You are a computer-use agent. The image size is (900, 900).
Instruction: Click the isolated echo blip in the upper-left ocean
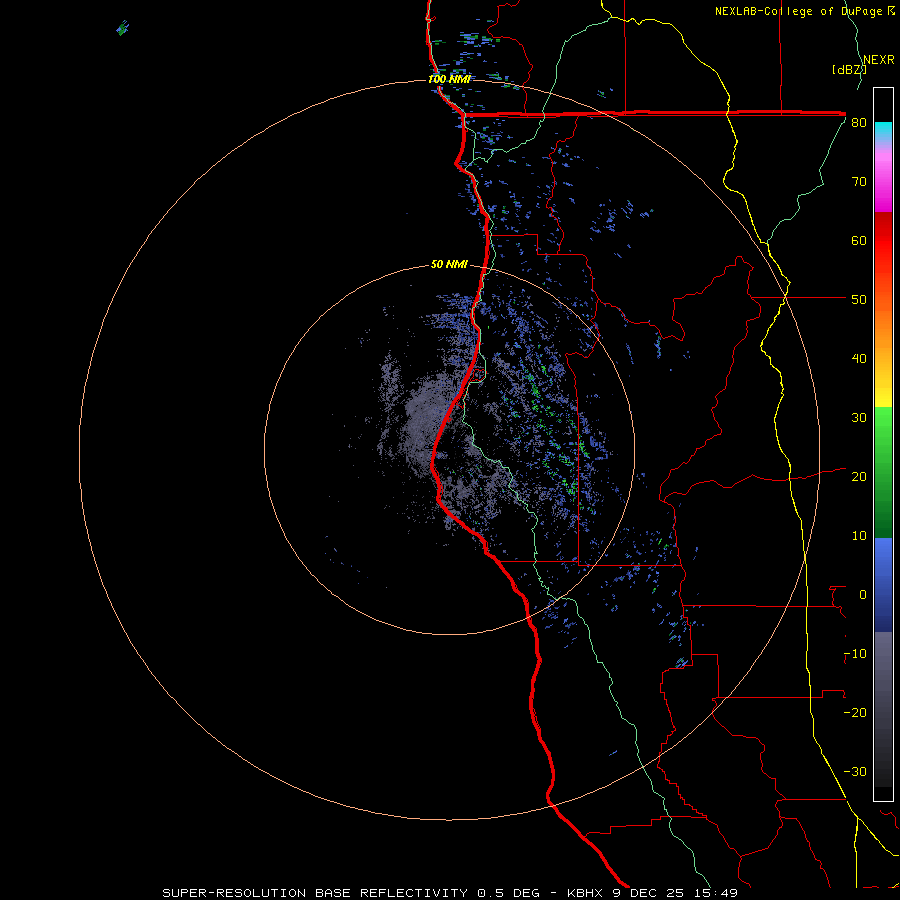tap(122, 28)
